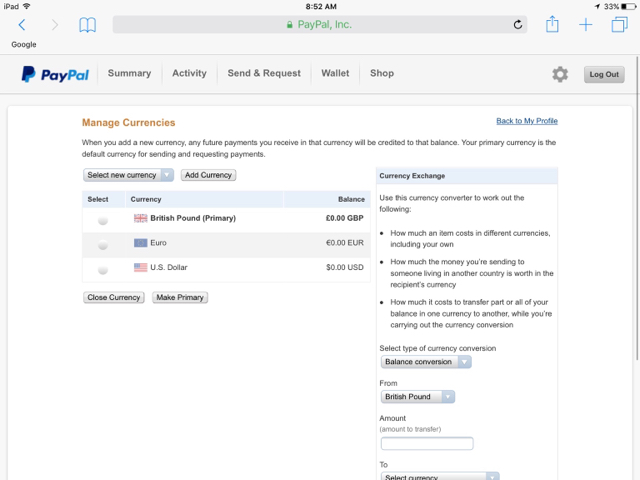This screenshot has width=640, height=480.
Task: Click the $0.00 USD balance
Action: 344,267
